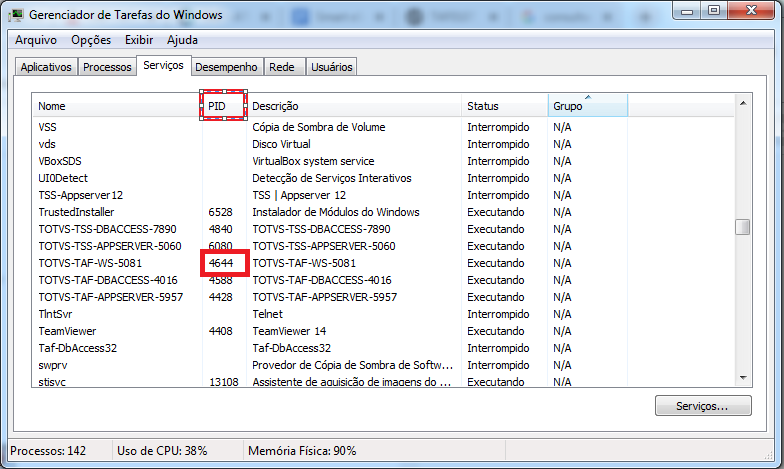The height and width of the screenshot is (469, 784).
Task: Click PID 6528 of TrustedInstaller
Action: pos(220,212)
